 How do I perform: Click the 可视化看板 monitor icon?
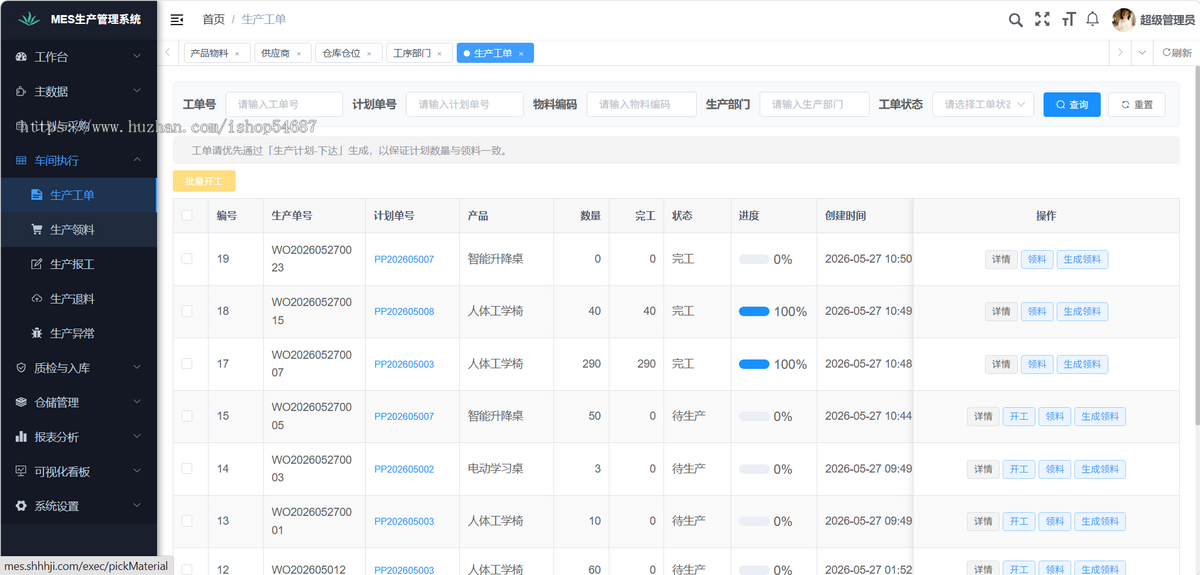coord(22,471)
